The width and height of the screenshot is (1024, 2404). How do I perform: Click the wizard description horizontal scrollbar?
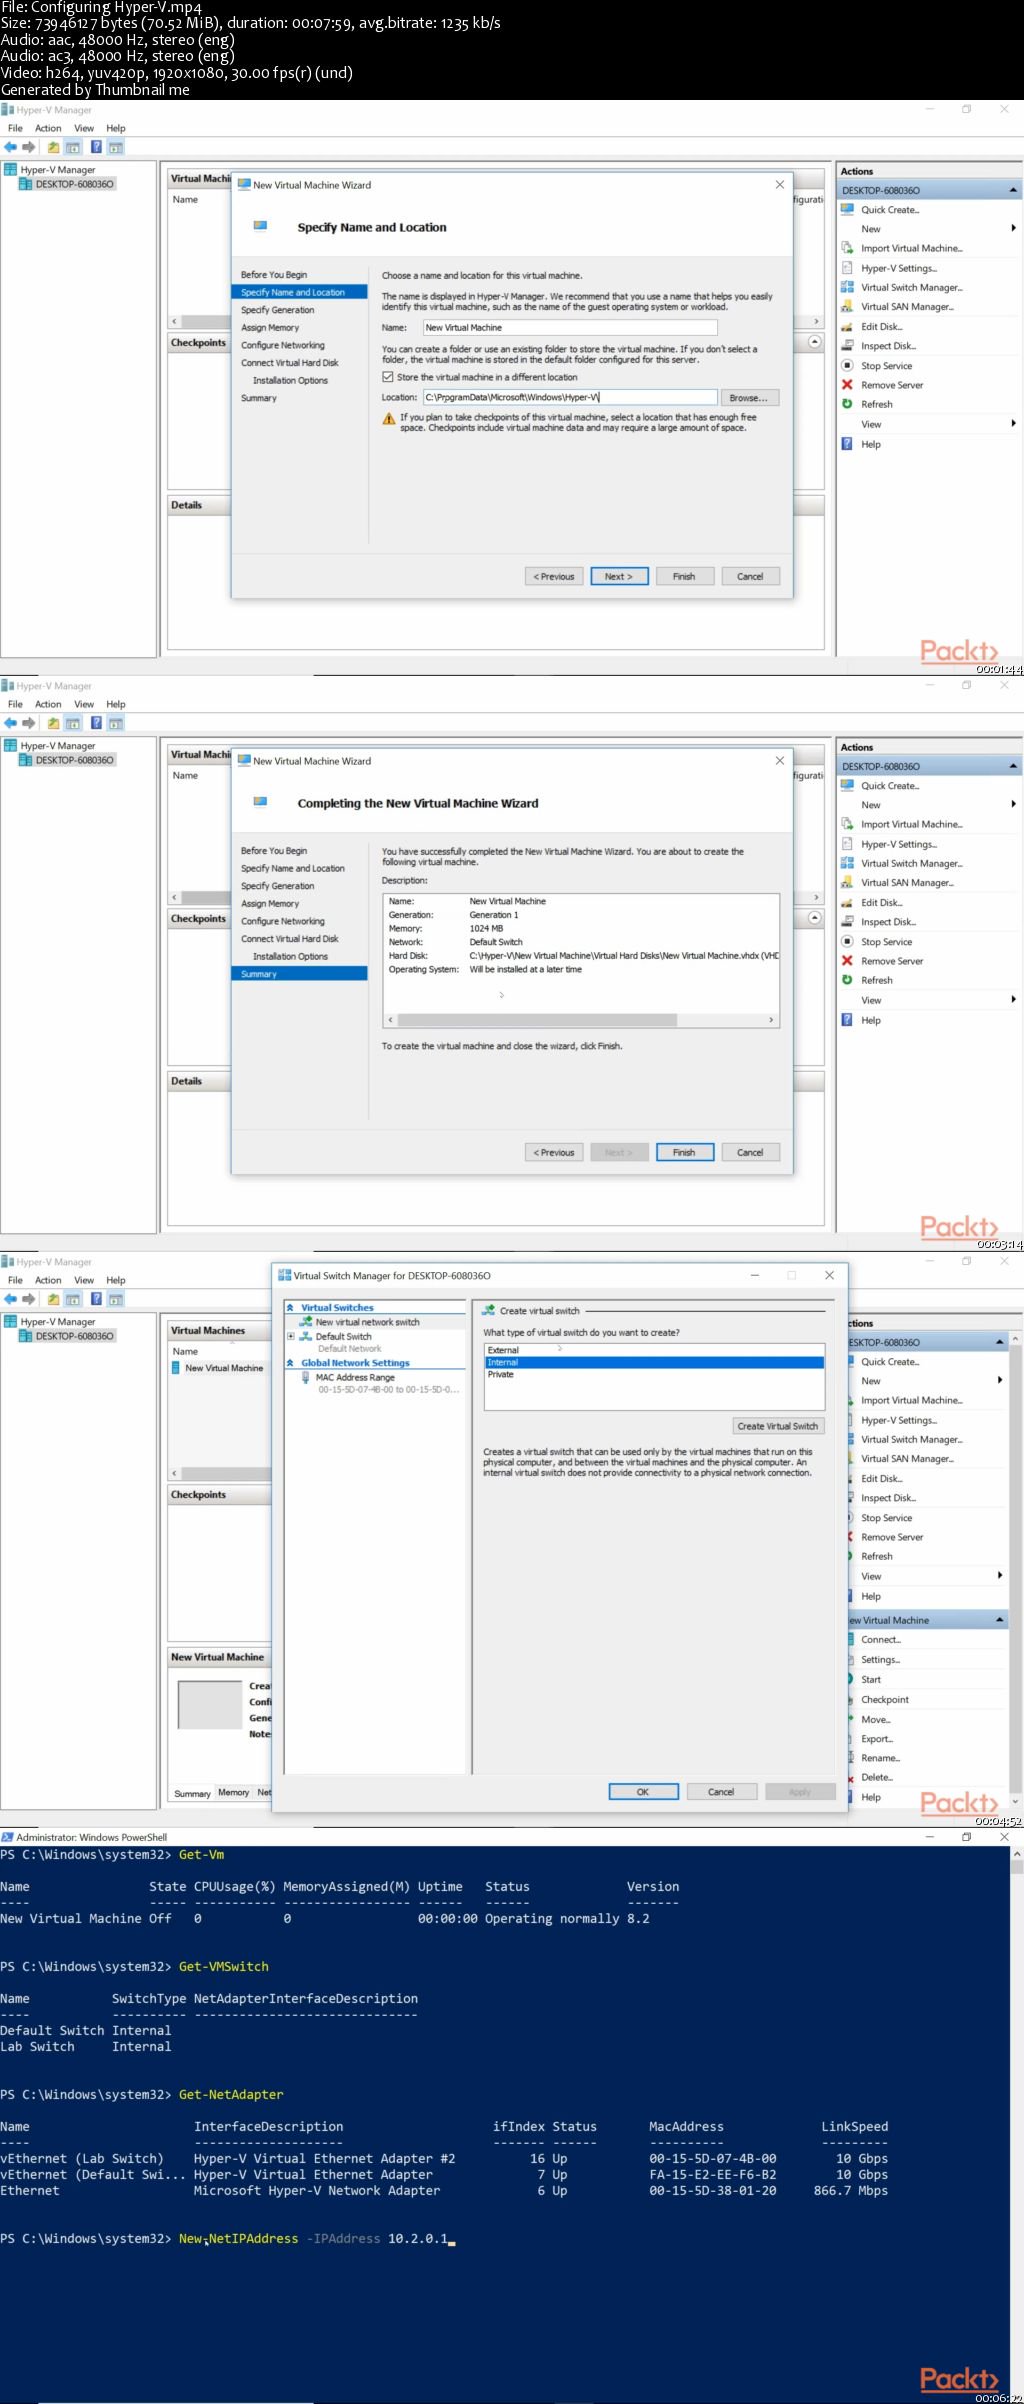click(x=580, y=1020)
